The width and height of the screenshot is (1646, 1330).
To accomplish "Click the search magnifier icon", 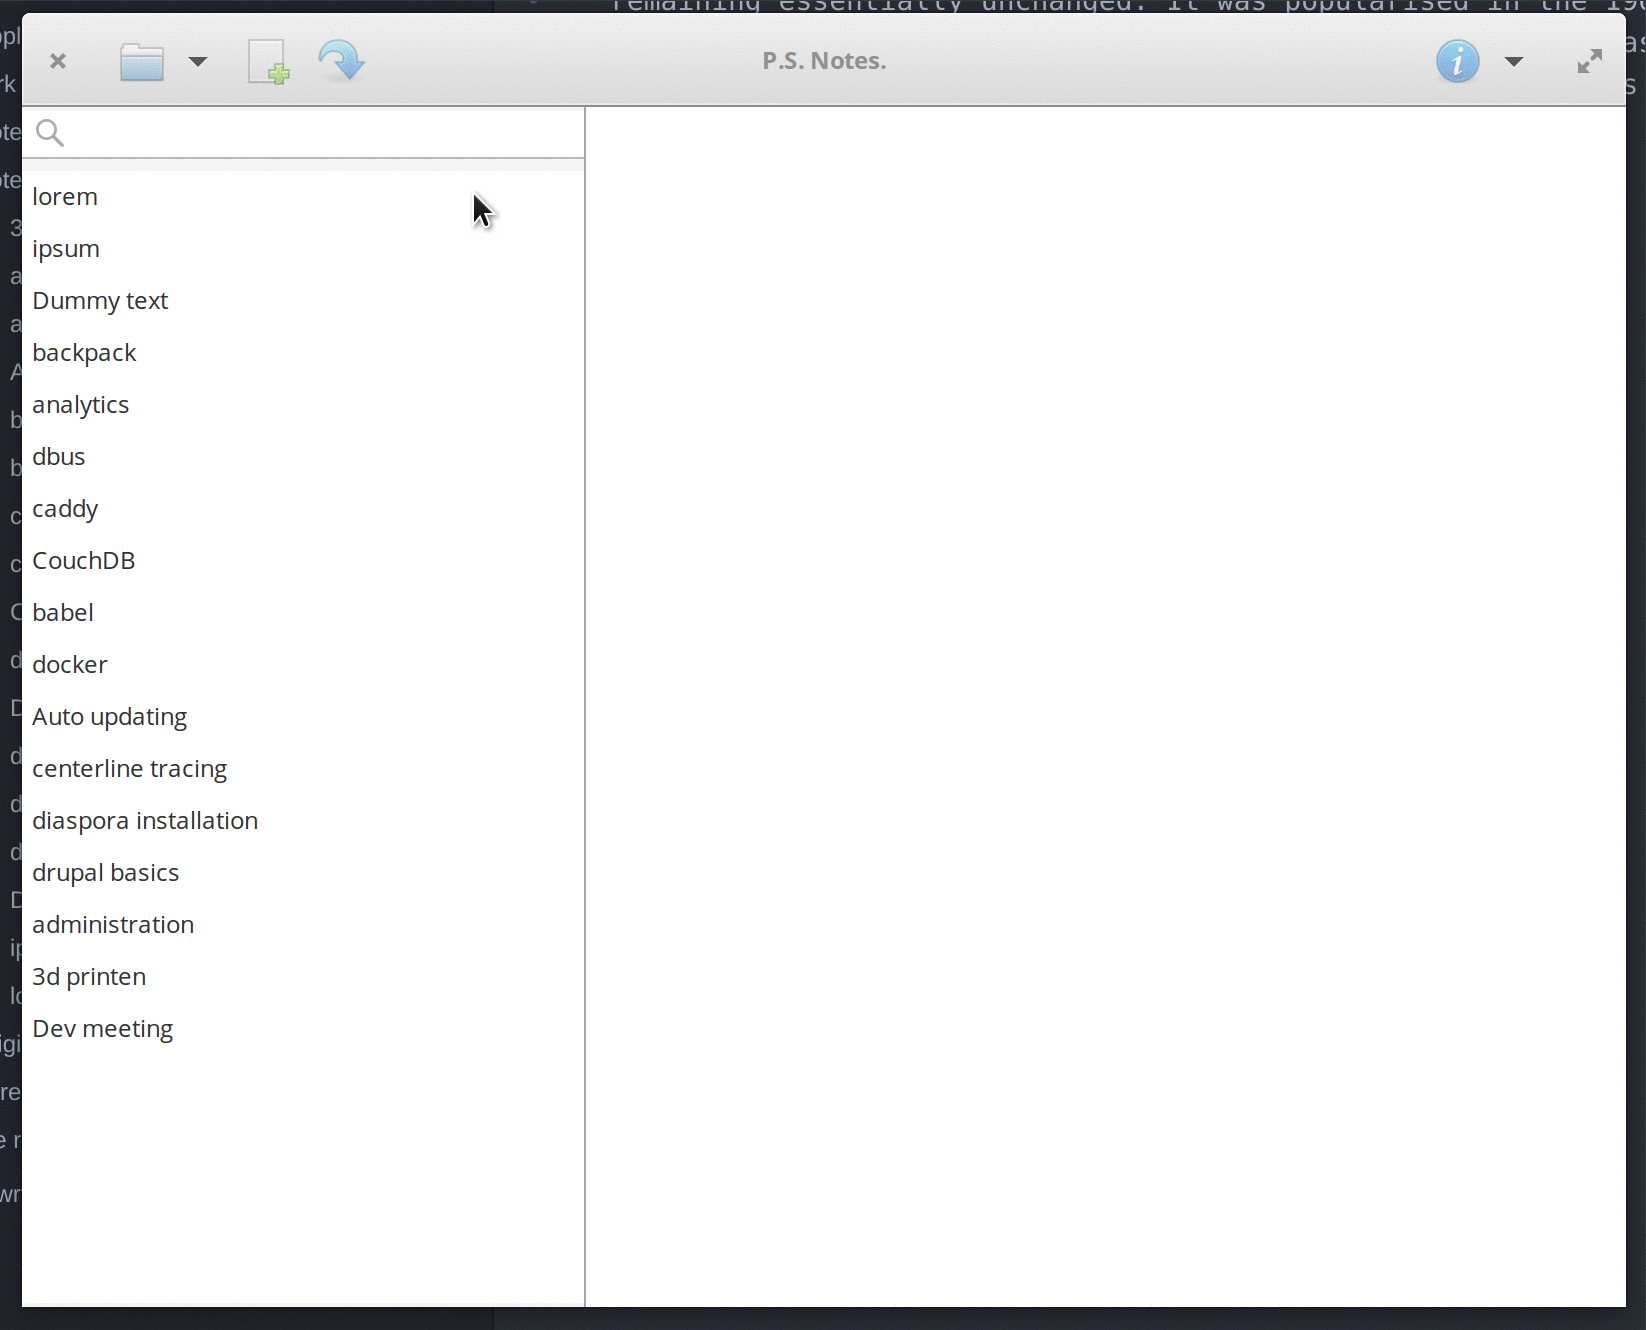I will click(x=49, y=132).
